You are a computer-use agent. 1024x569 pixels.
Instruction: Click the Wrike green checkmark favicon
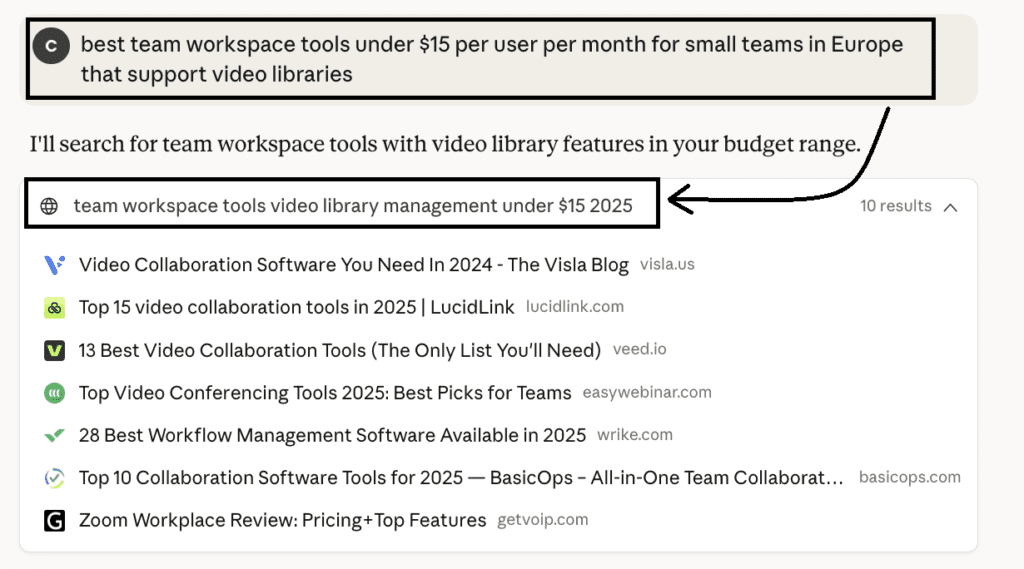[x=55, y=436]
